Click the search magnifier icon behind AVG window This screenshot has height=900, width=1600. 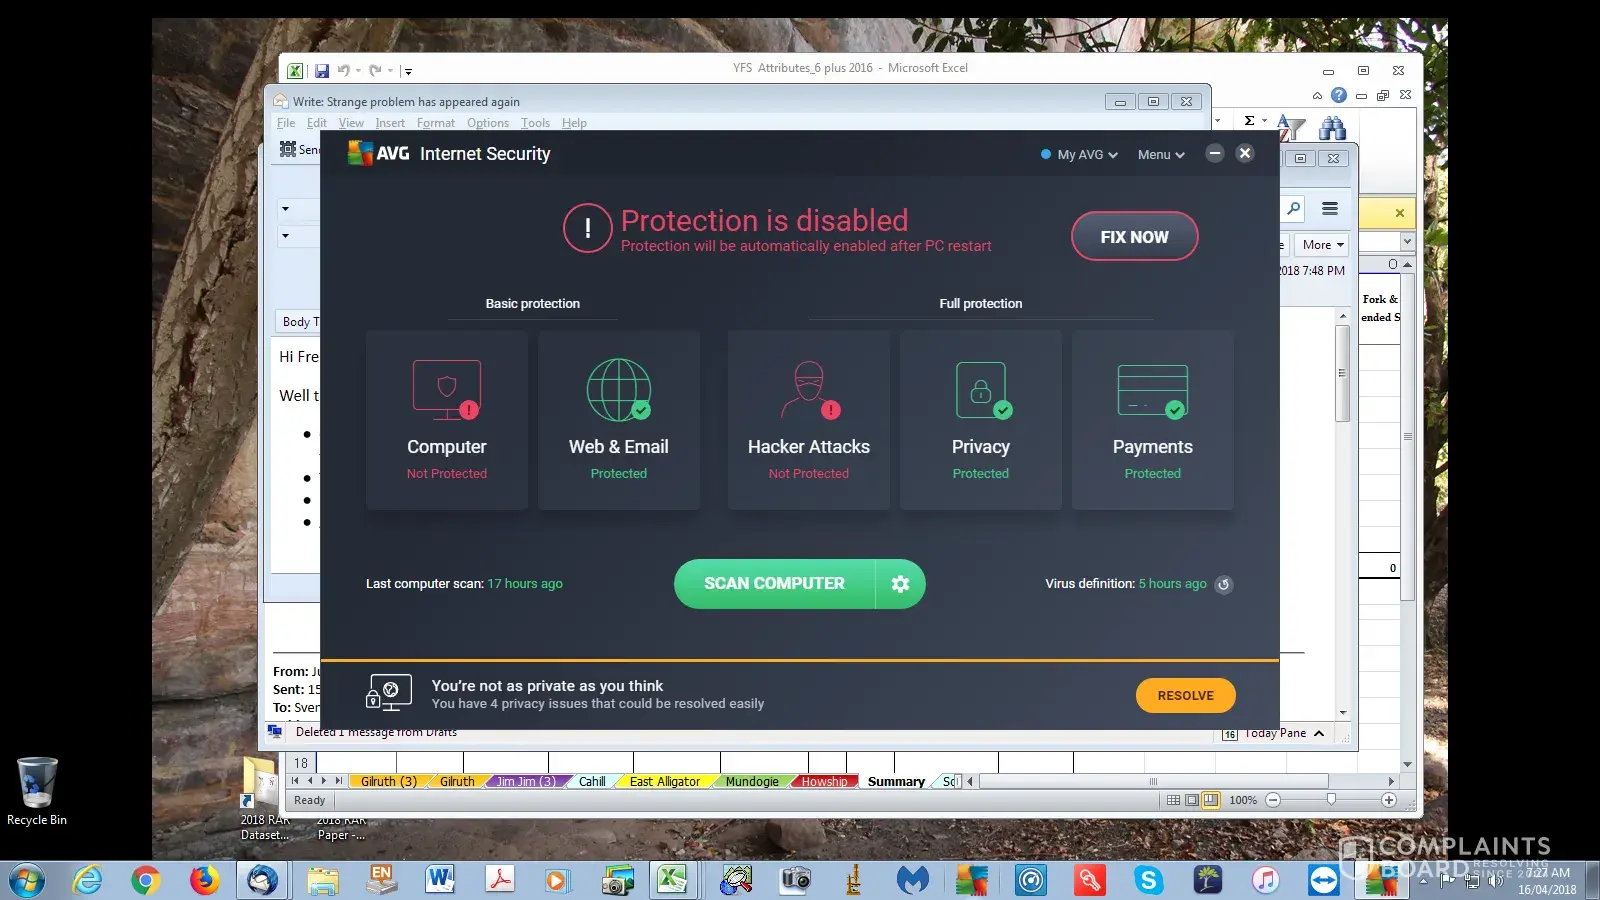pos(1294,208)
